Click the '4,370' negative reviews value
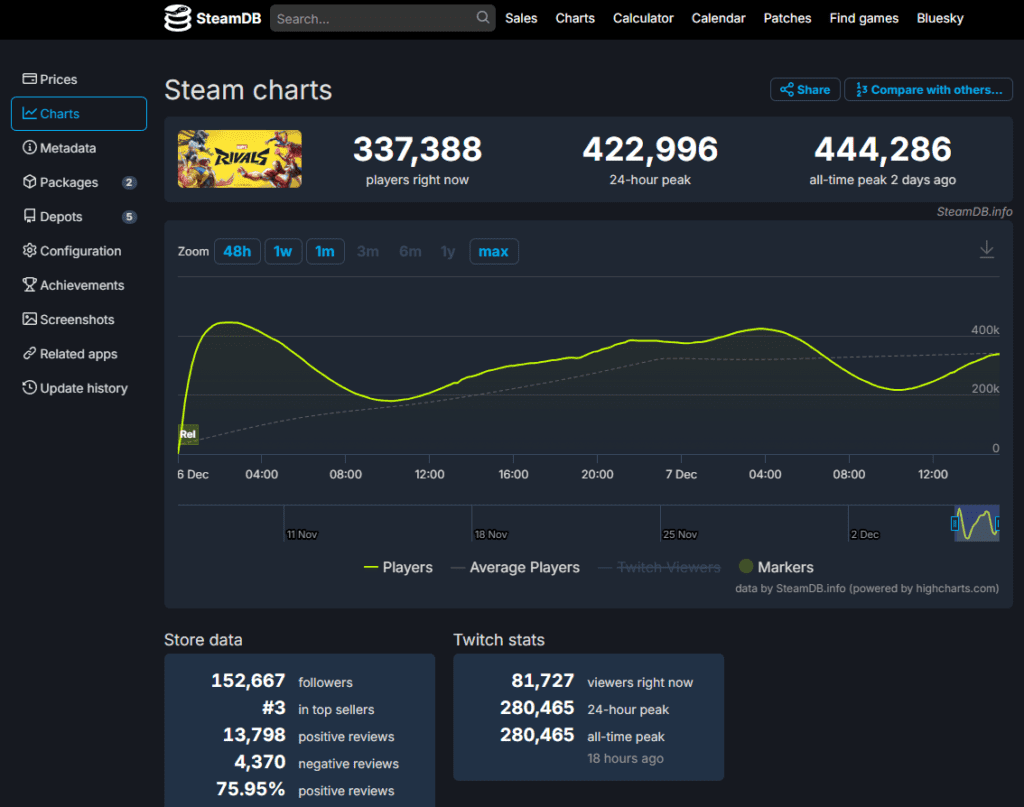Viewport: 1024px width, 807px height. (260, 762)
